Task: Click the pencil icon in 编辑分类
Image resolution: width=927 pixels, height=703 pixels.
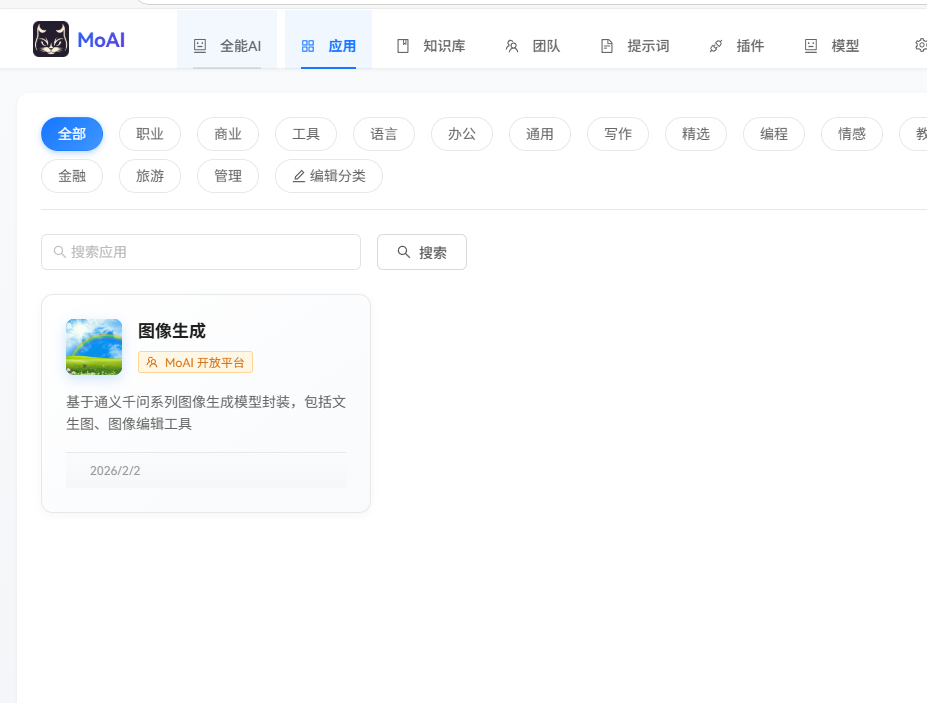Action: coord(299,176)
